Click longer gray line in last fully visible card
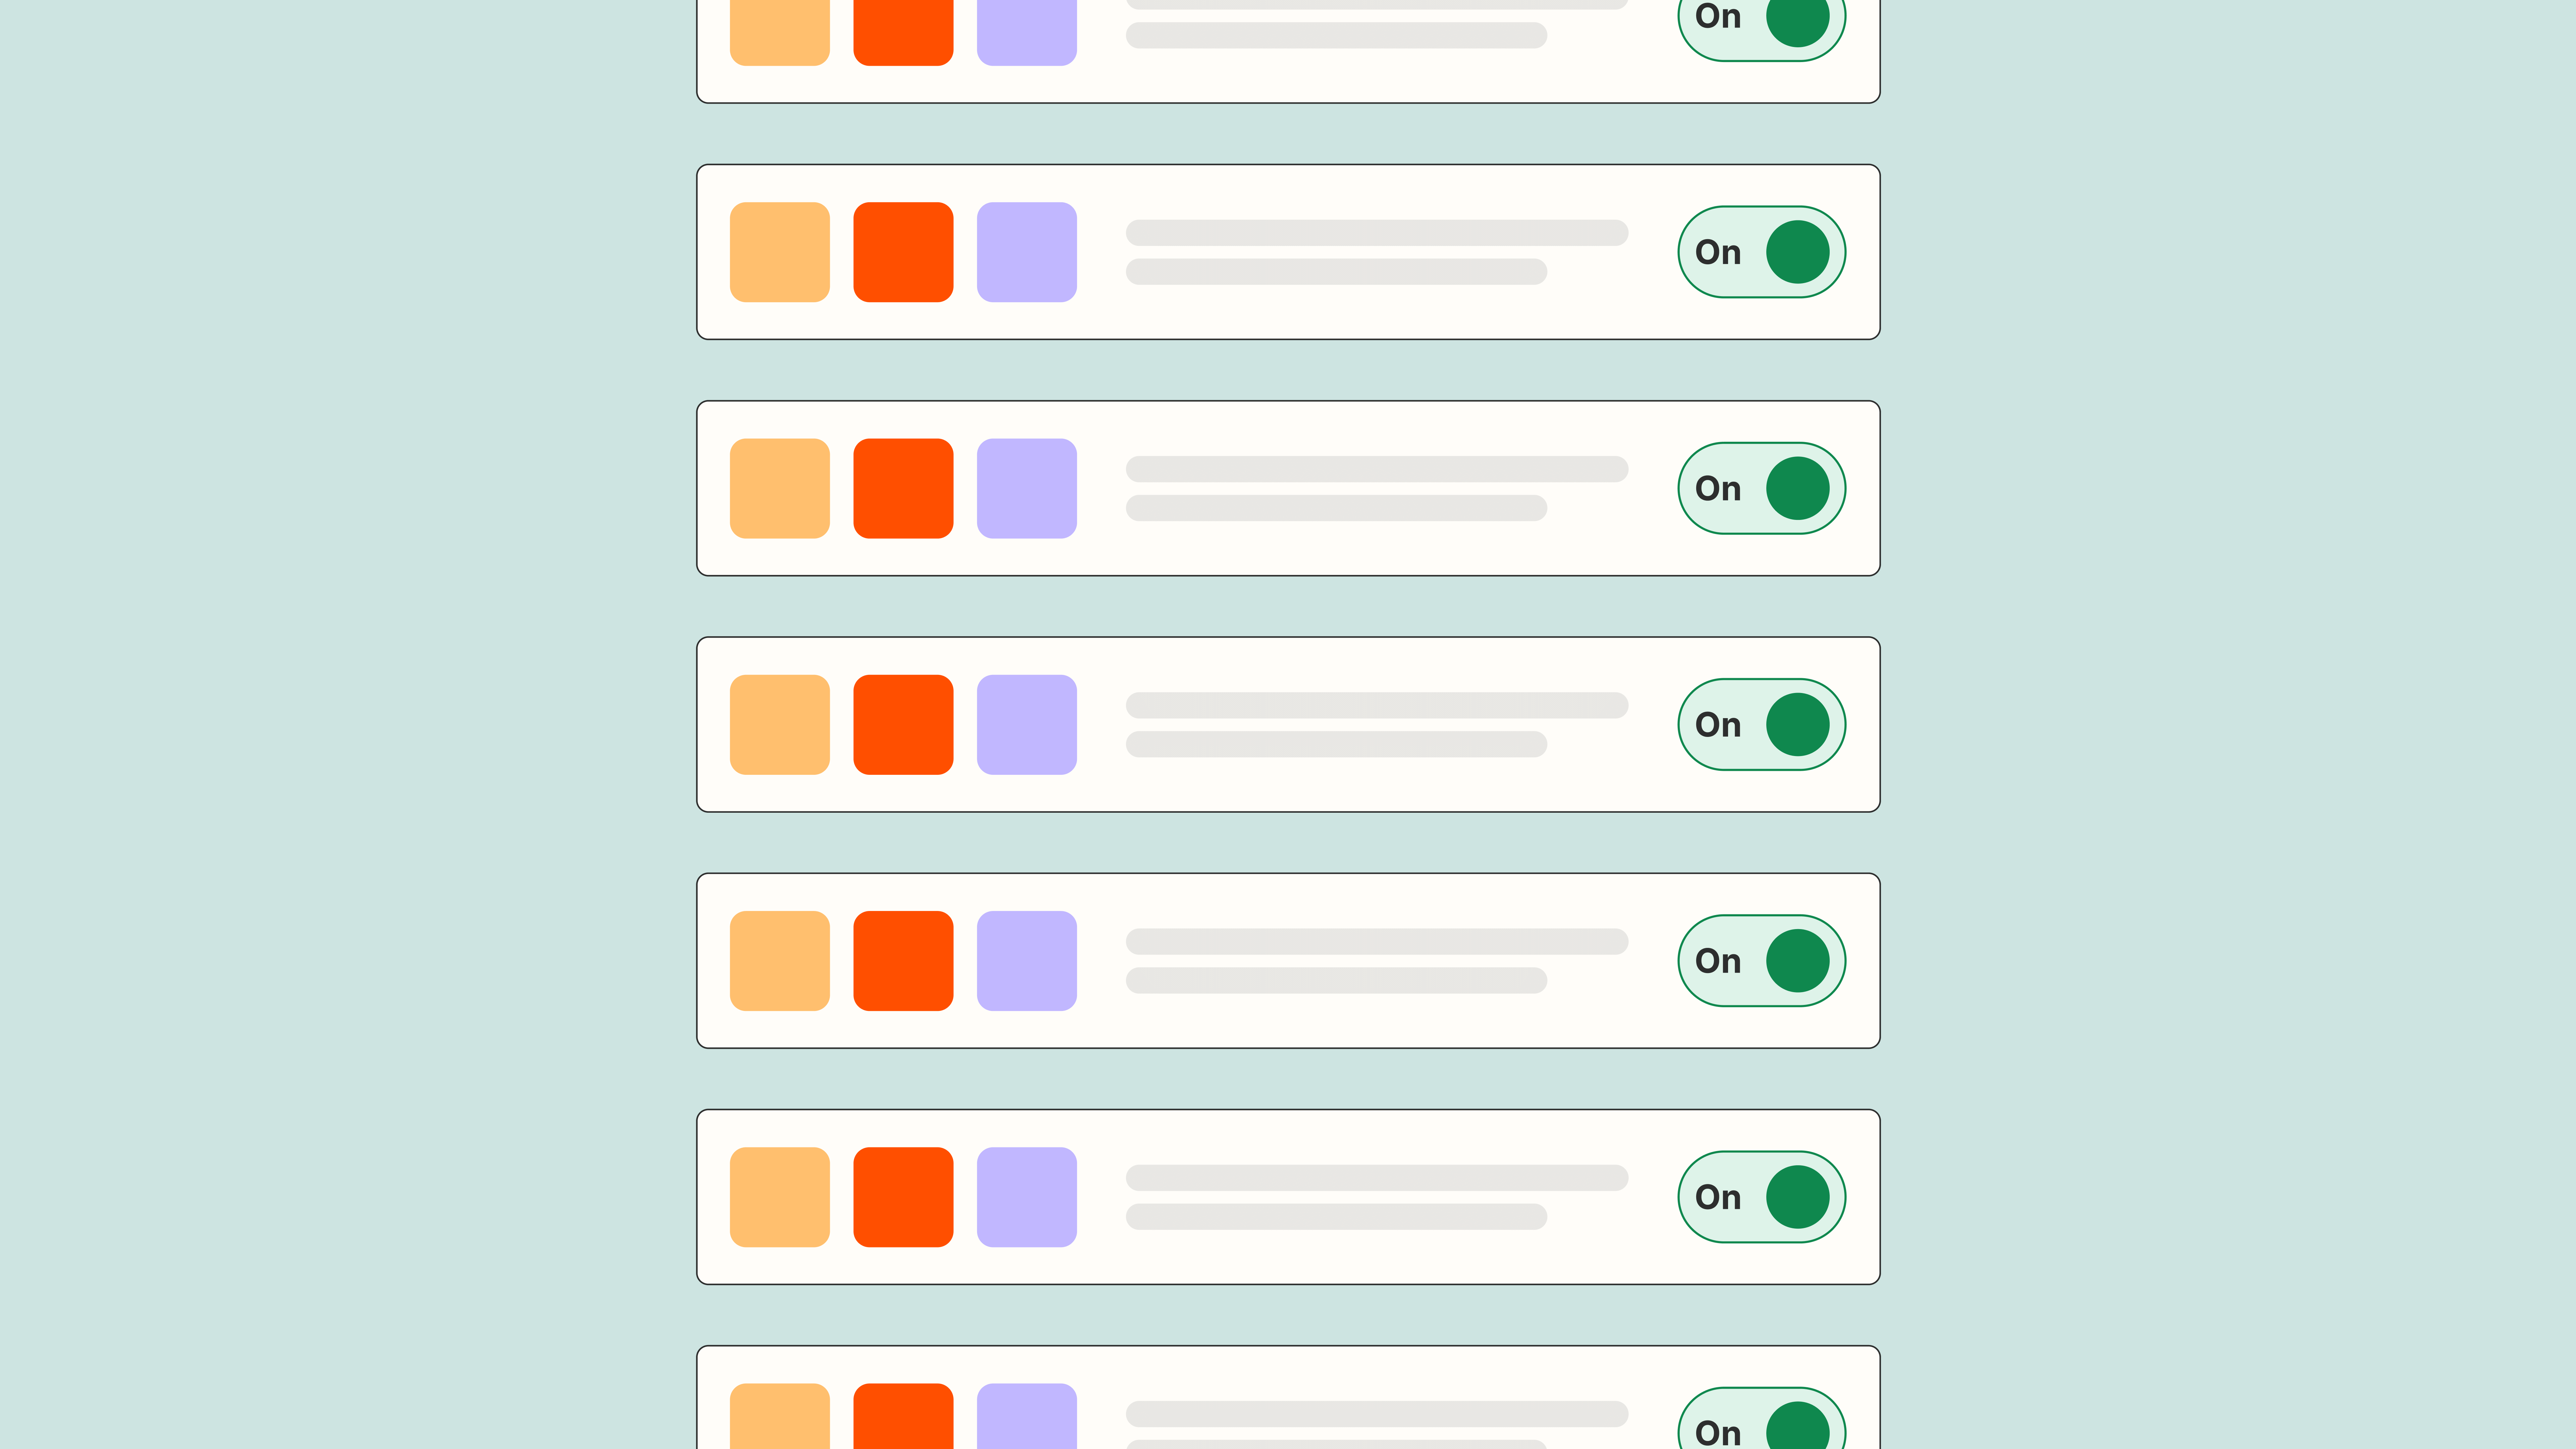This screenshot has height=1449, width=2576. pyautogui.click(x=1376, y=1177)
